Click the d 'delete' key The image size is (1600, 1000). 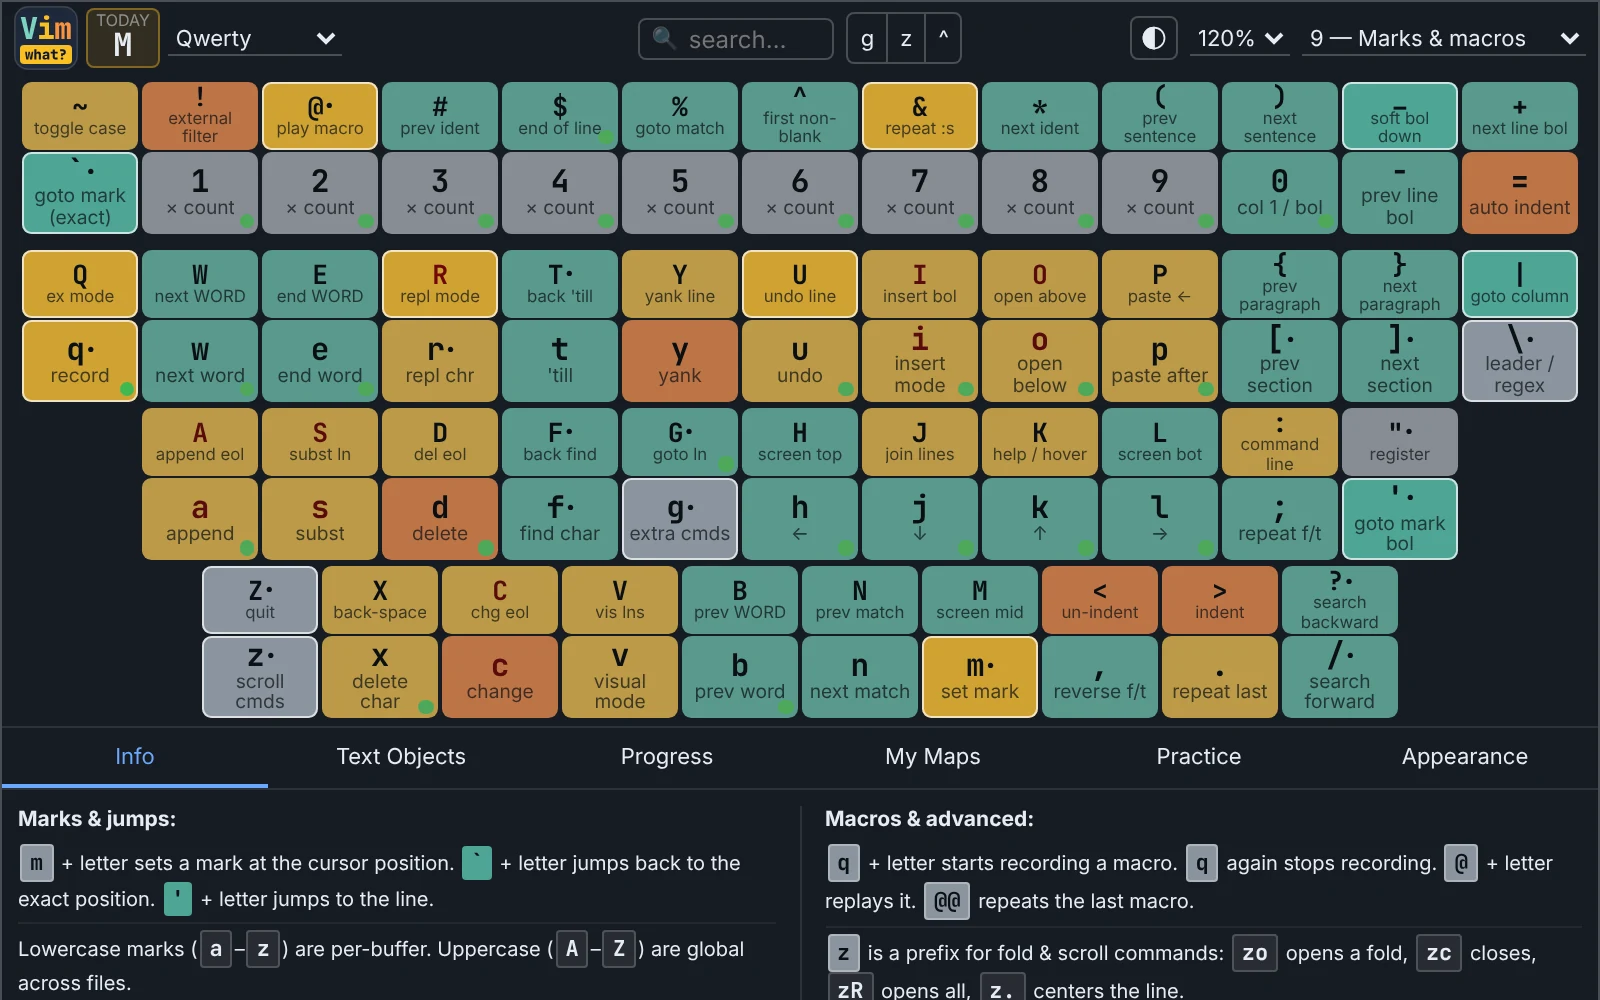pos(440,519)
